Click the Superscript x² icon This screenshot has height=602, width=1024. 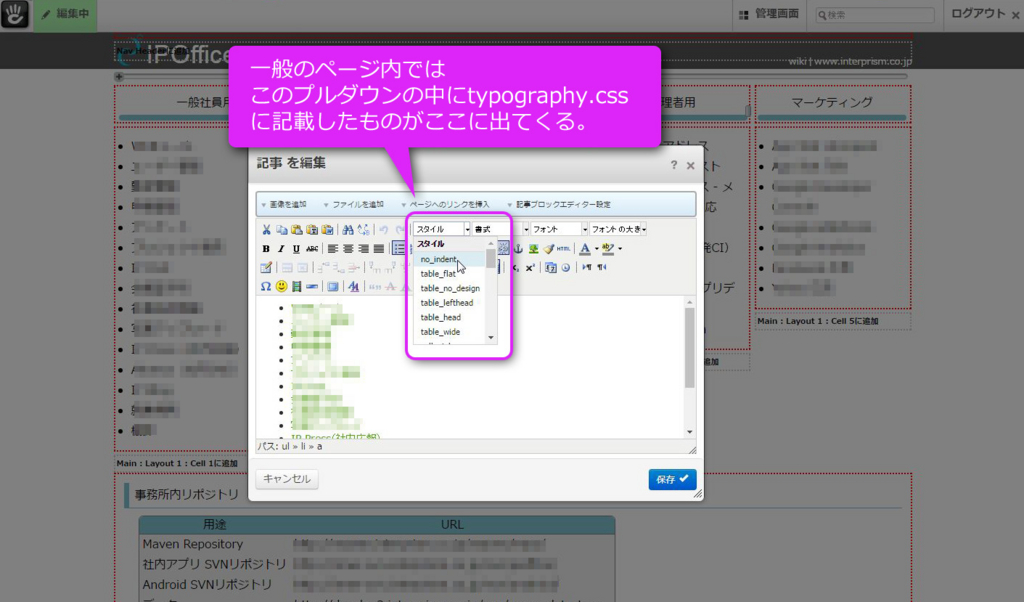[530, 268]
